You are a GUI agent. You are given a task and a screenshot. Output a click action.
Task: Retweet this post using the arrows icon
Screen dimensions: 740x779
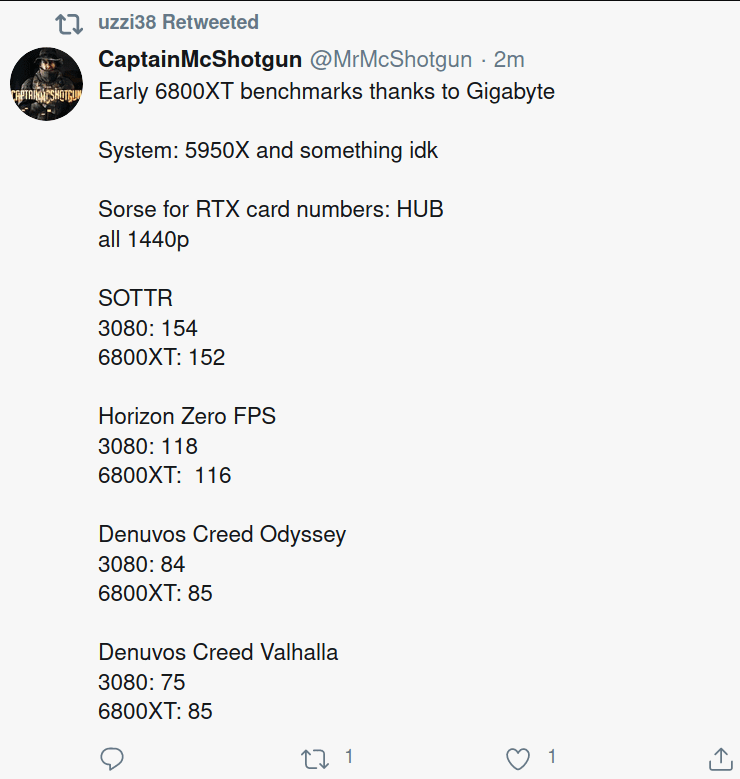pos(315,759)
